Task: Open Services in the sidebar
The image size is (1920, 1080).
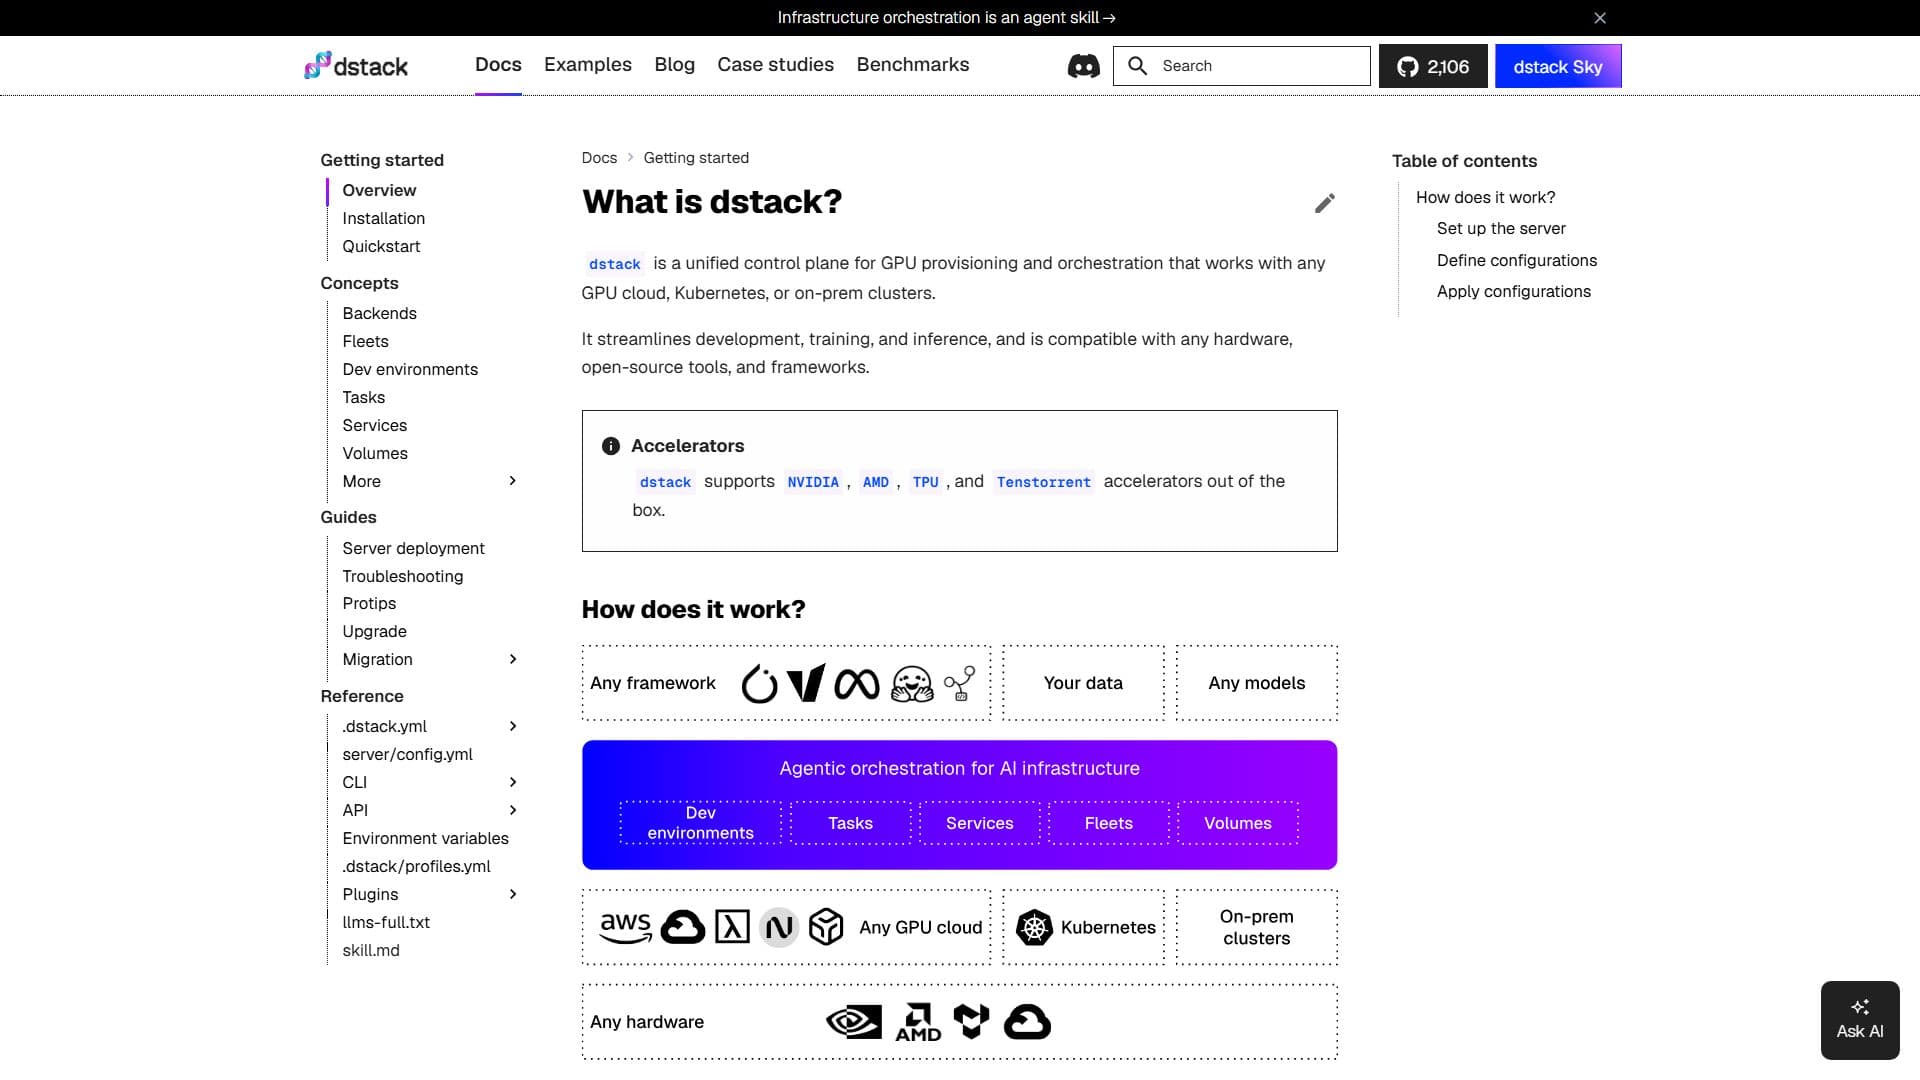Action: coord(374,425)
